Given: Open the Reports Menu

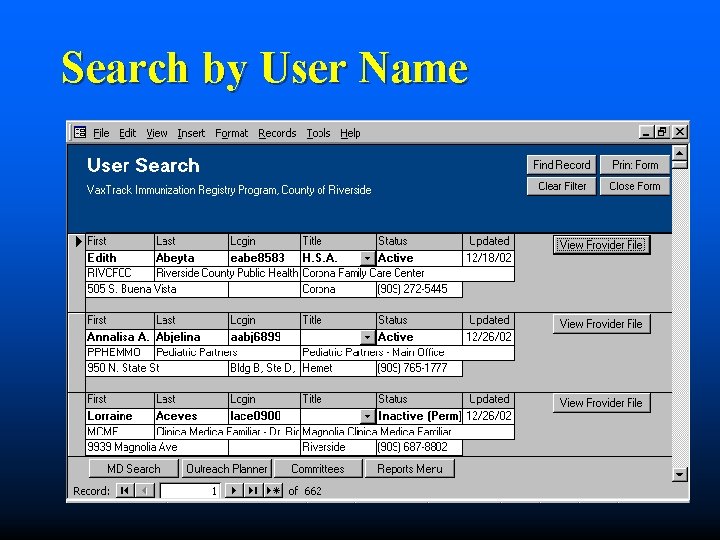Looking at the screenshot, I should tap(410, 469).
